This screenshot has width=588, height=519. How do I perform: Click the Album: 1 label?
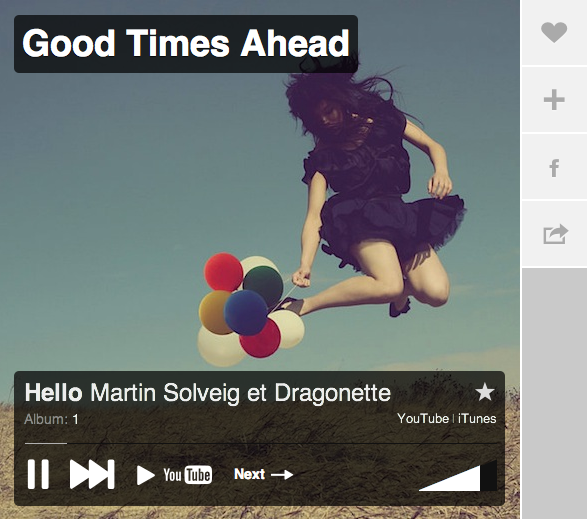51,419
